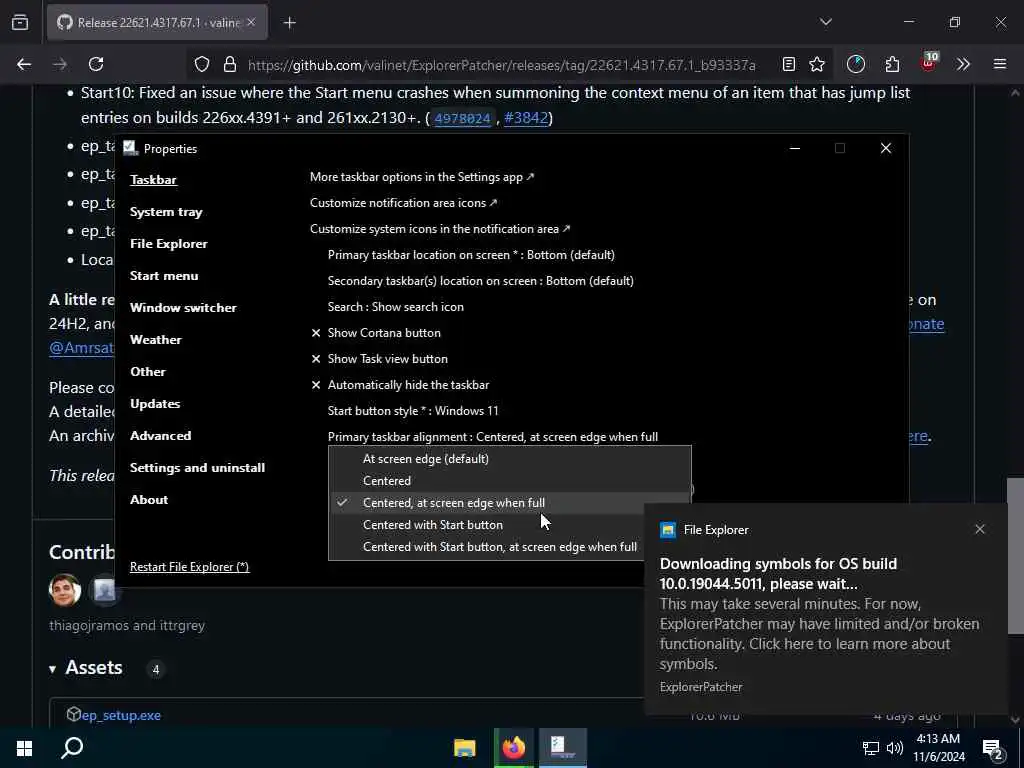Choose the Centered alignment option
The width and height of the screenshot is (1024, 768).
[509, 481]
